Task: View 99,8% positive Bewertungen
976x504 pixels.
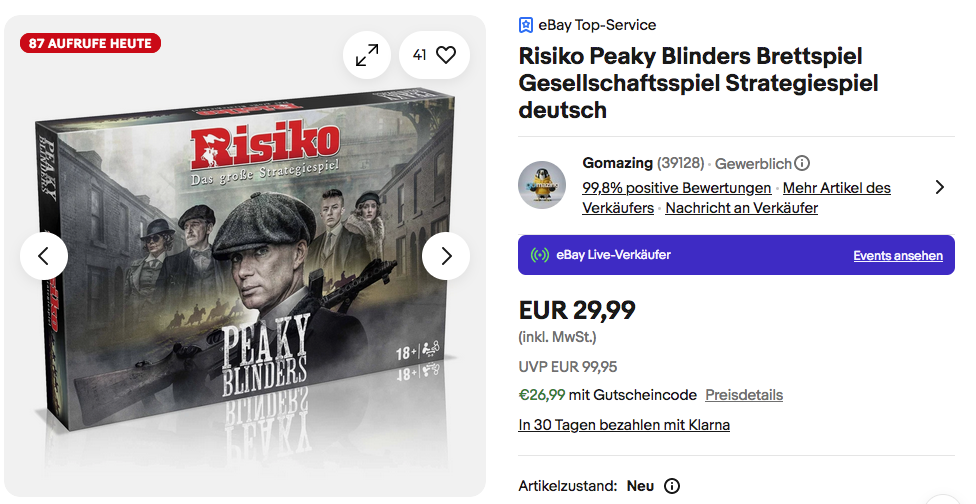Action: (676, 188)
